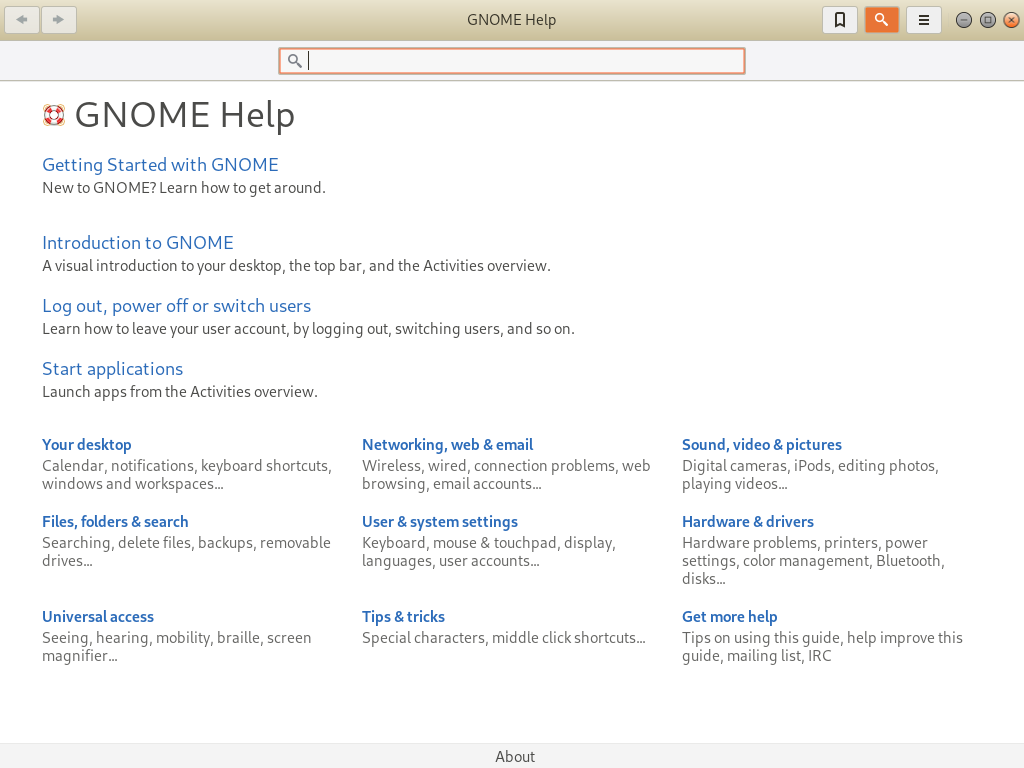The width and height of the screenshot is (1024, 768).
Task: Click description starting 'A visual introduction to your desktop'
Action: (x=296, y=266)
